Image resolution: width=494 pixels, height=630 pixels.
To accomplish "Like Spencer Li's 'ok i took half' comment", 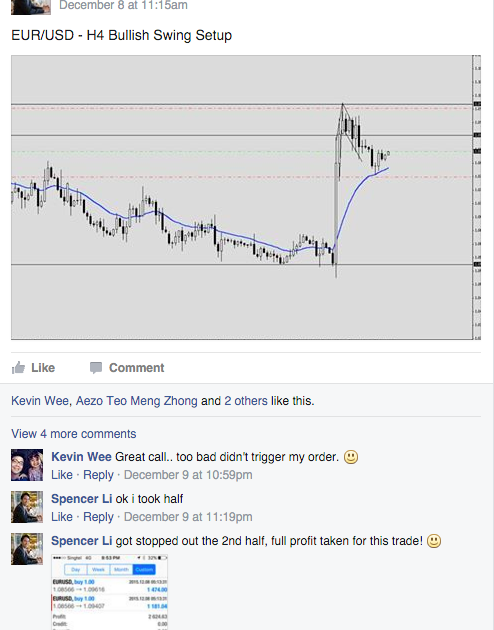I will click(62, 517).
